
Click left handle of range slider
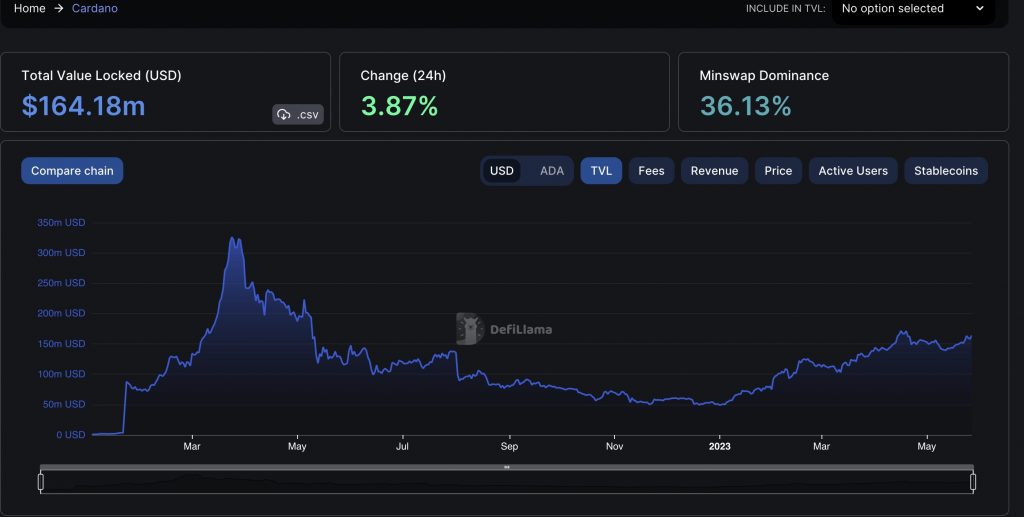click(x=40, y=482)
